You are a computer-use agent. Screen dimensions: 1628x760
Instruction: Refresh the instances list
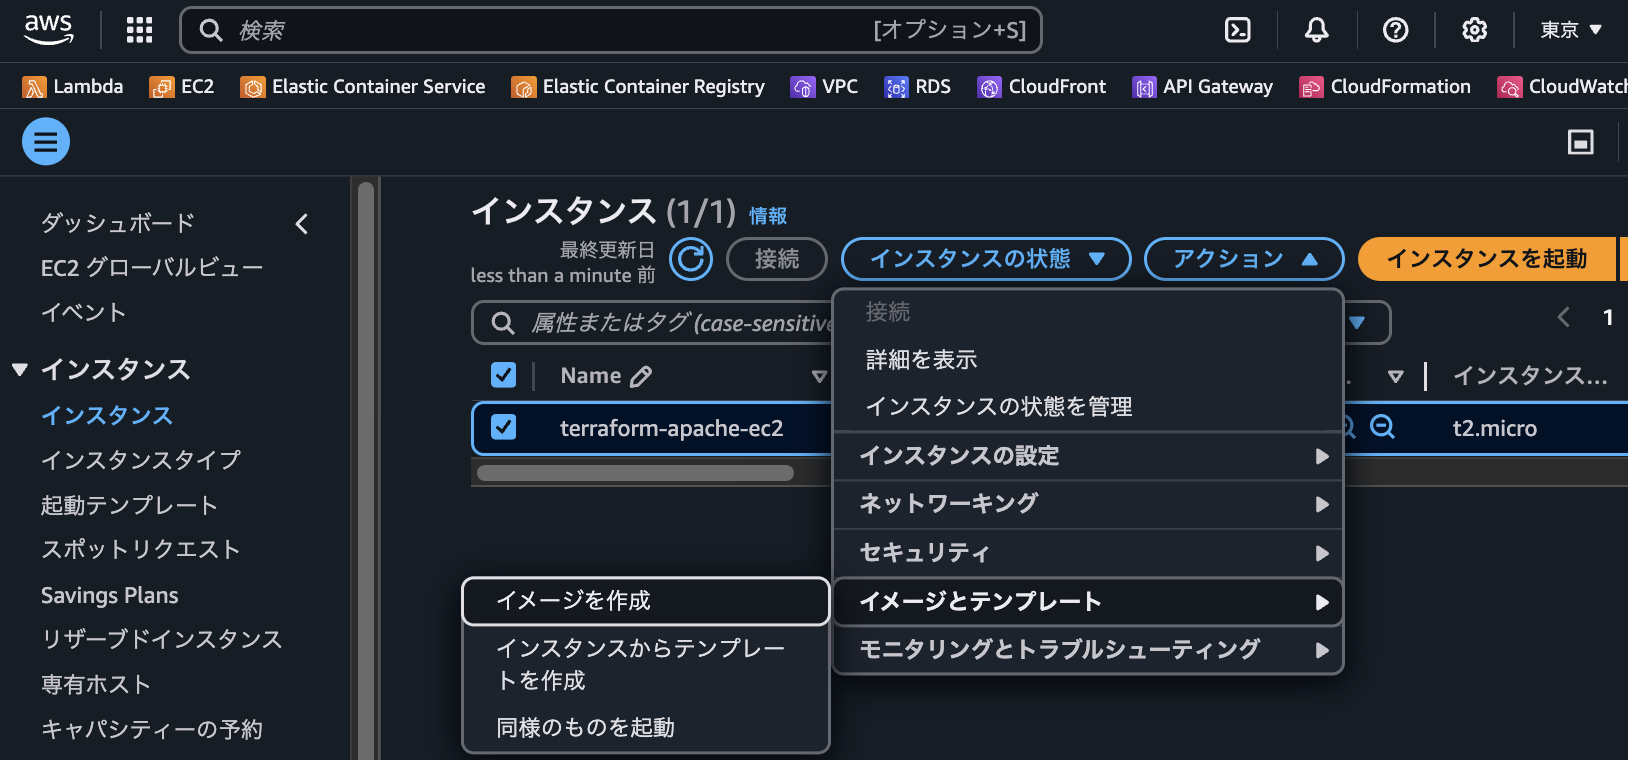[691, 259]
